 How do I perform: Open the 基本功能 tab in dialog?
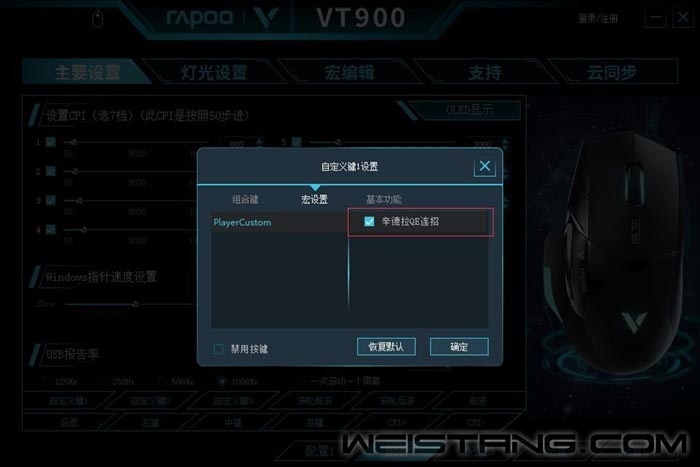tap(383, 199)
